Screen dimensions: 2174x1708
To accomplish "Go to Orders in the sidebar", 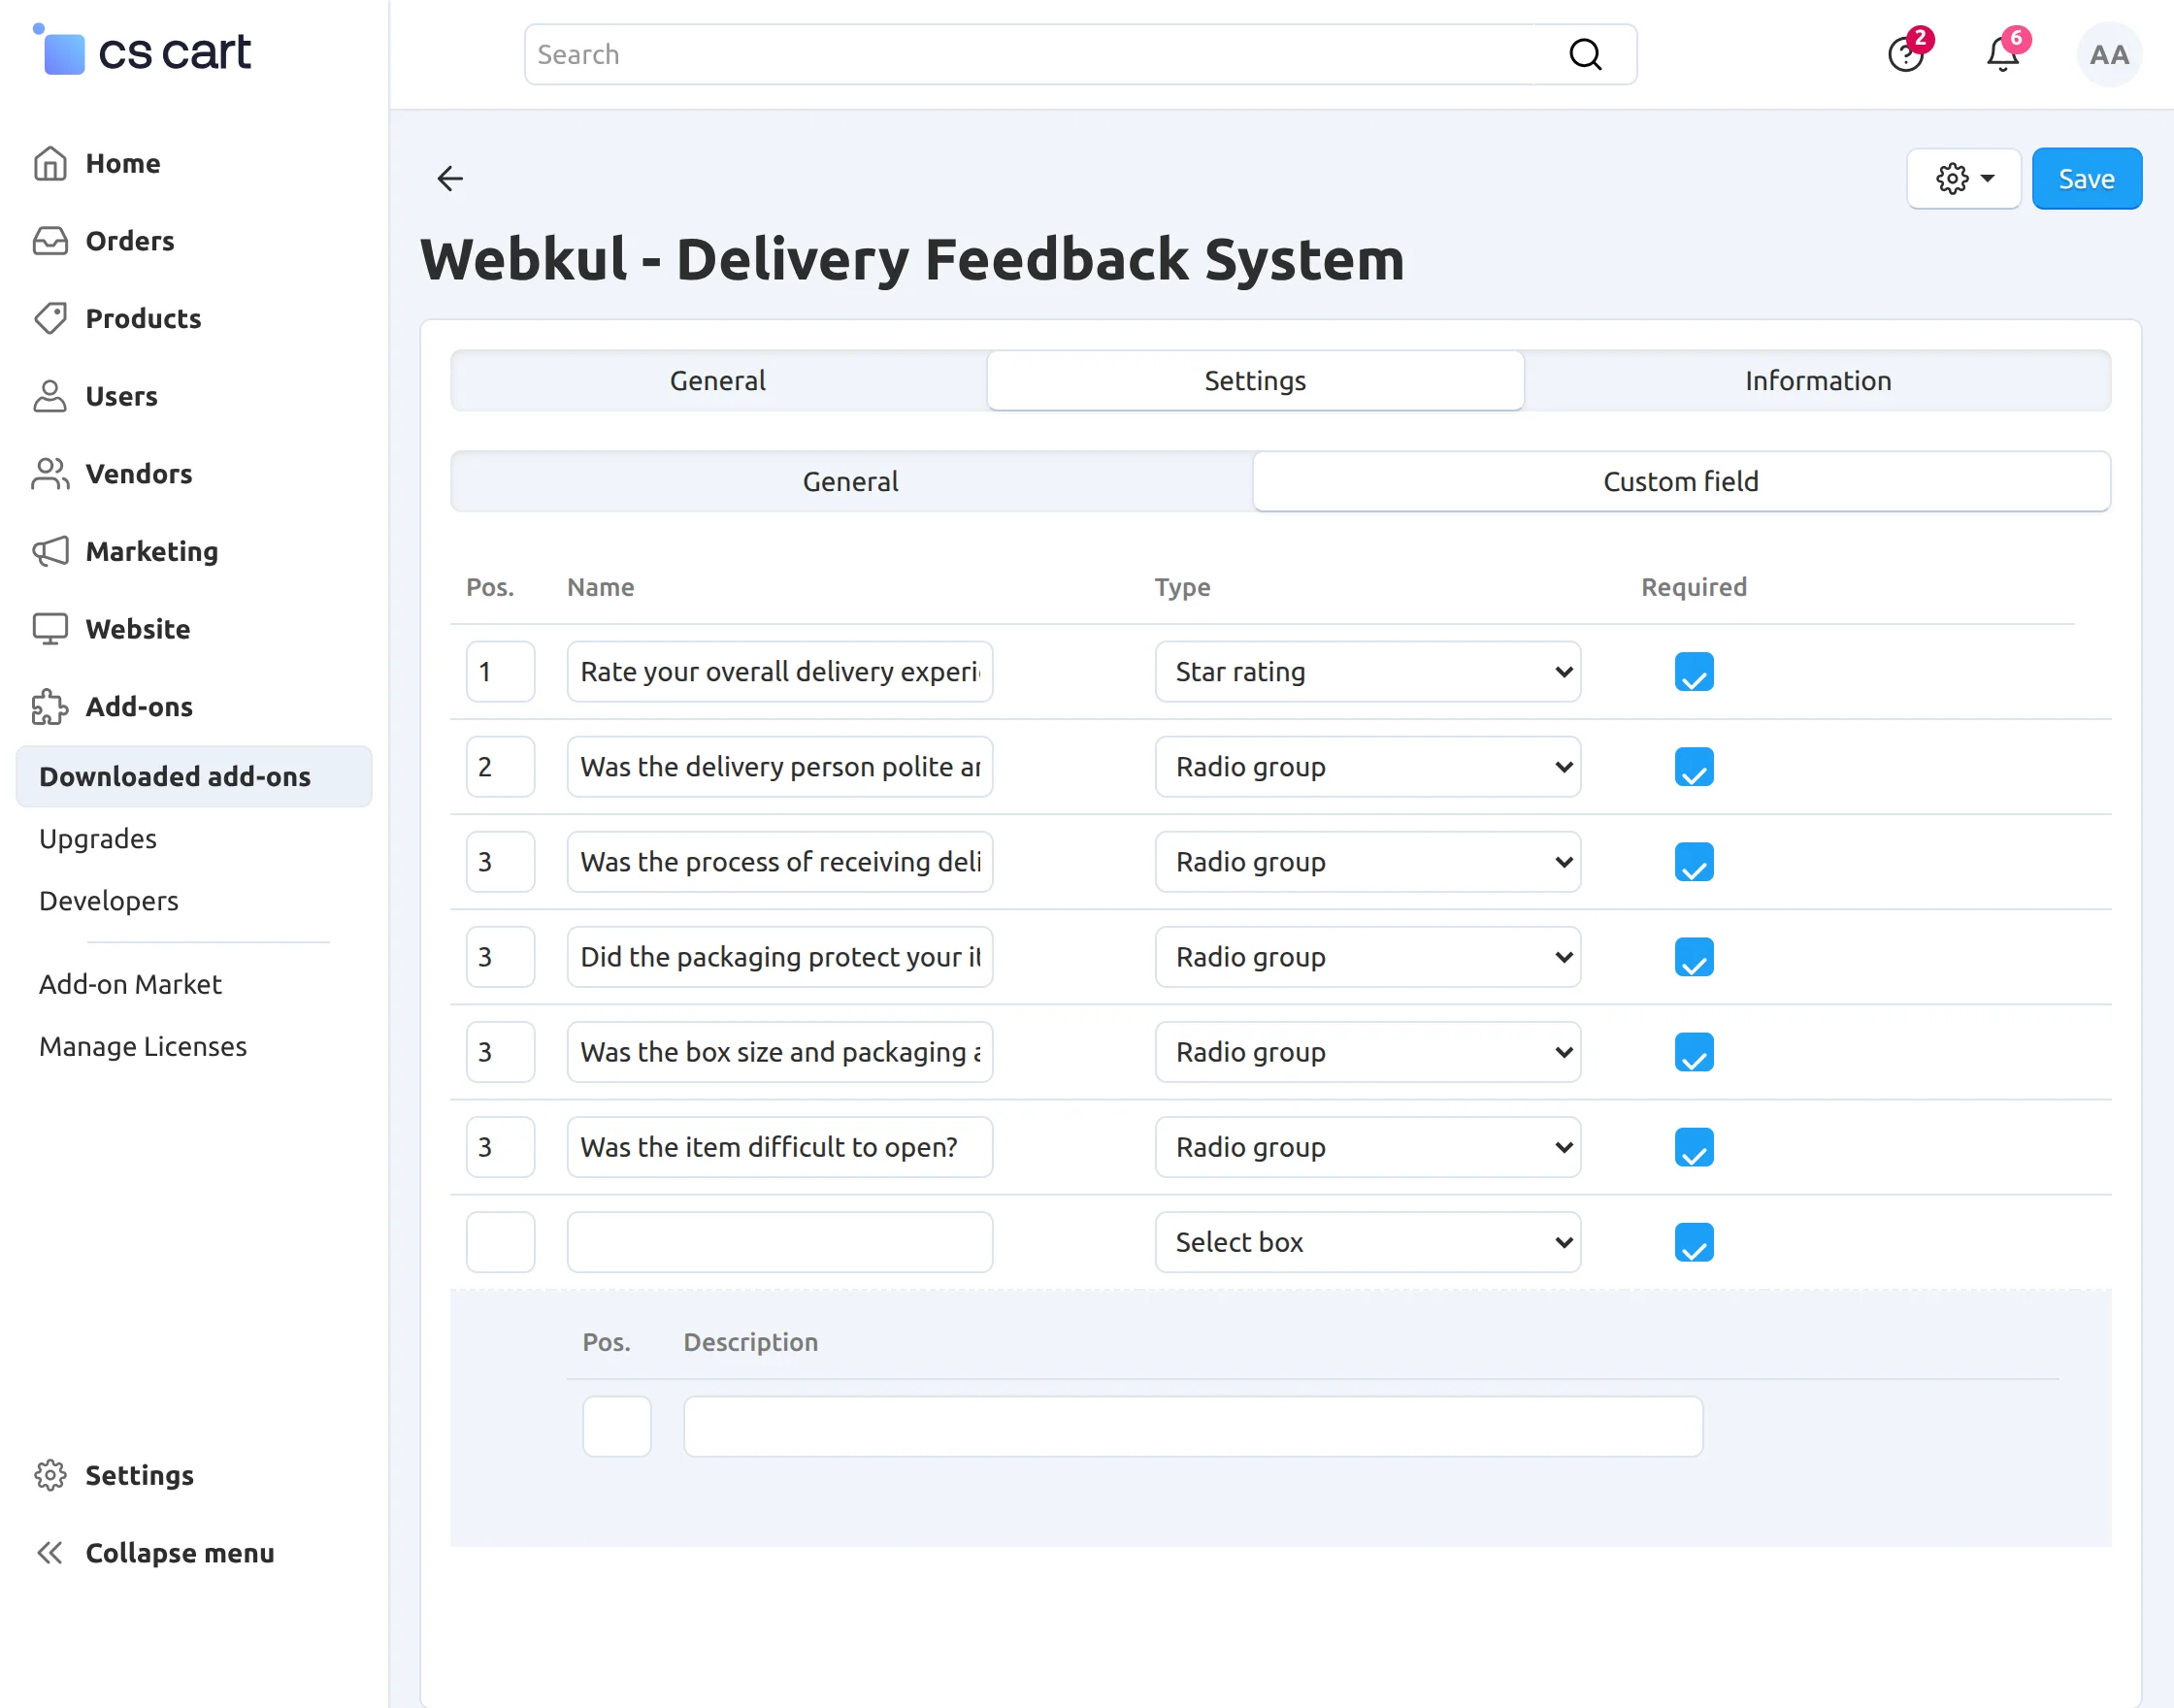I will click(x=130, y=241).
